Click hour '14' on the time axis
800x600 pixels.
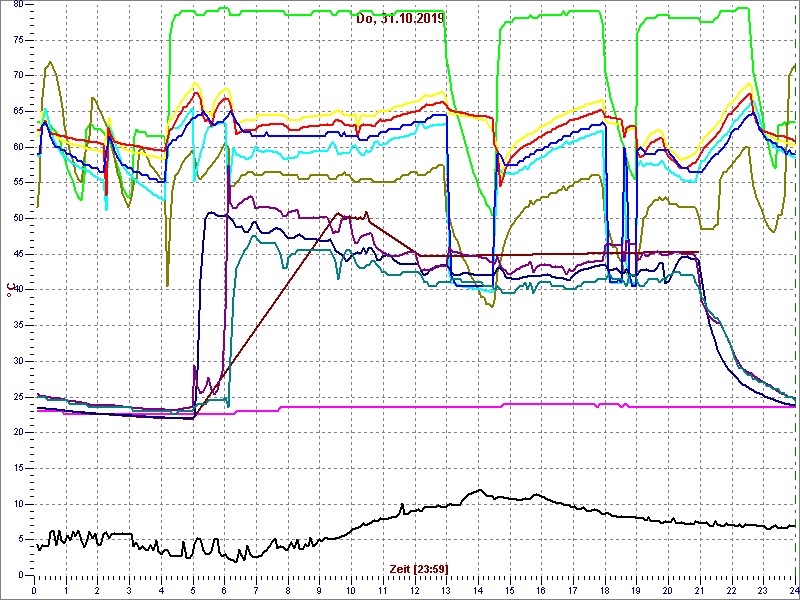[478, 590]
